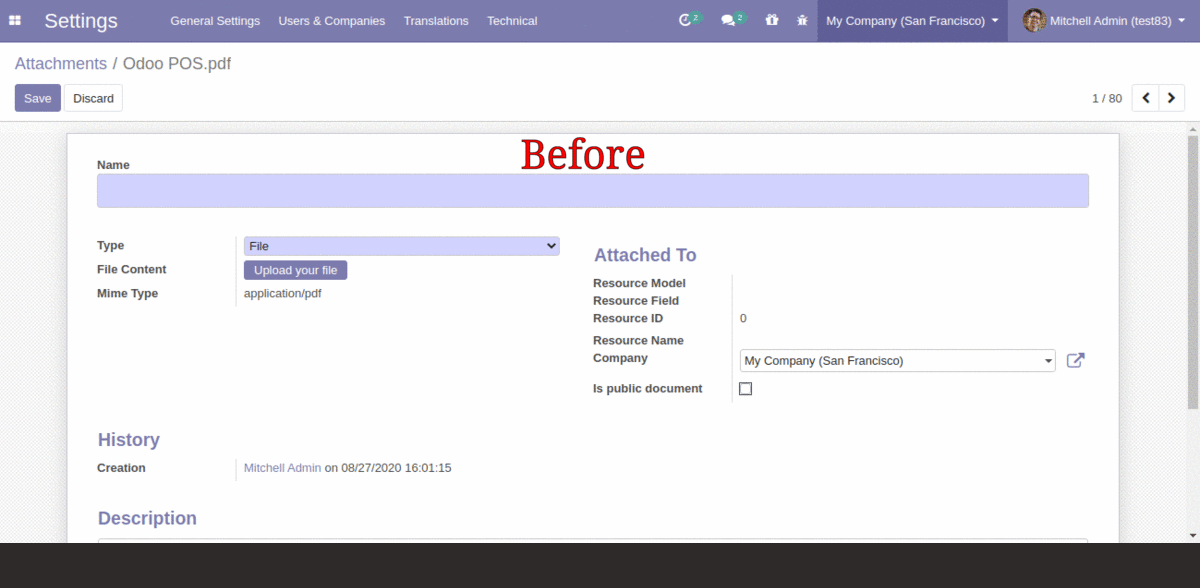Tick the Is public document checkbox
Viewport: 1200px width, 588px height.
pos(745,389)
